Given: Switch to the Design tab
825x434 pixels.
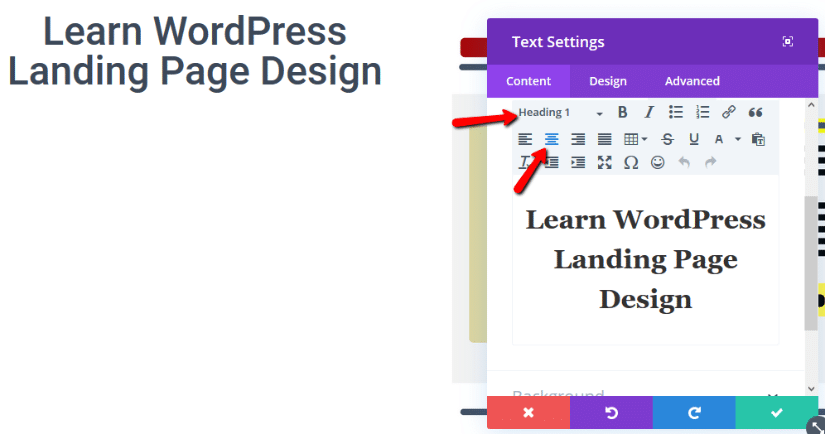Looking at the screenshot, I should click(608, 81).
